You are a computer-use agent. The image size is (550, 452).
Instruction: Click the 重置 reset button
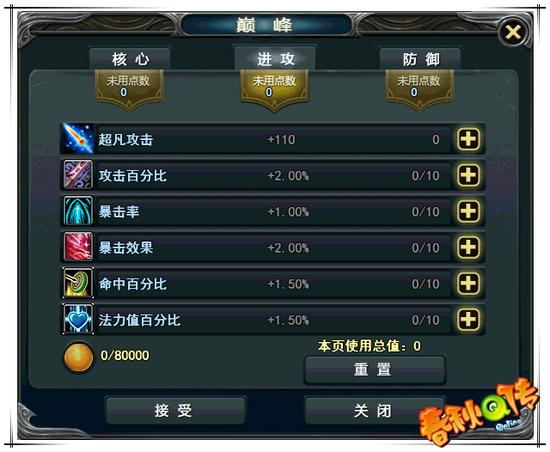point(375,370)
